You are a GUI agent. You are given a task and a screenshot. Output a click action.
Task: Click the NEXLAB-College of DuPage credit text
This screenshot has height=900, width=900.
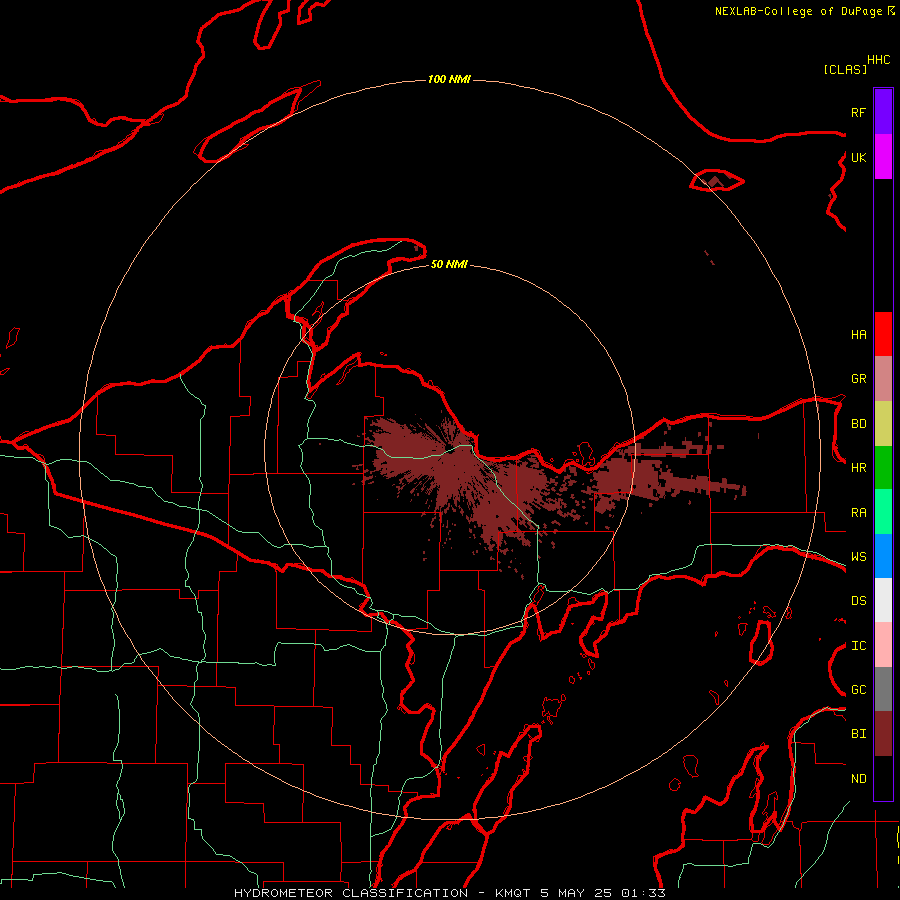tap(804, 11)
